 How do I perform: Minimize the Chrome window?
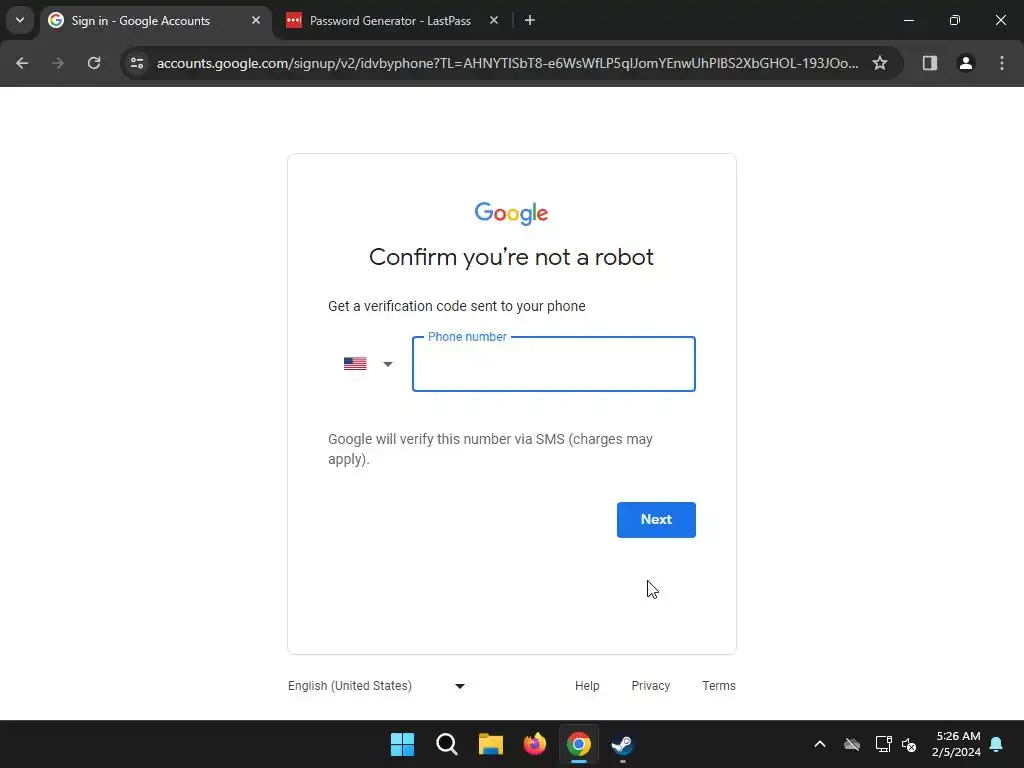908,20
